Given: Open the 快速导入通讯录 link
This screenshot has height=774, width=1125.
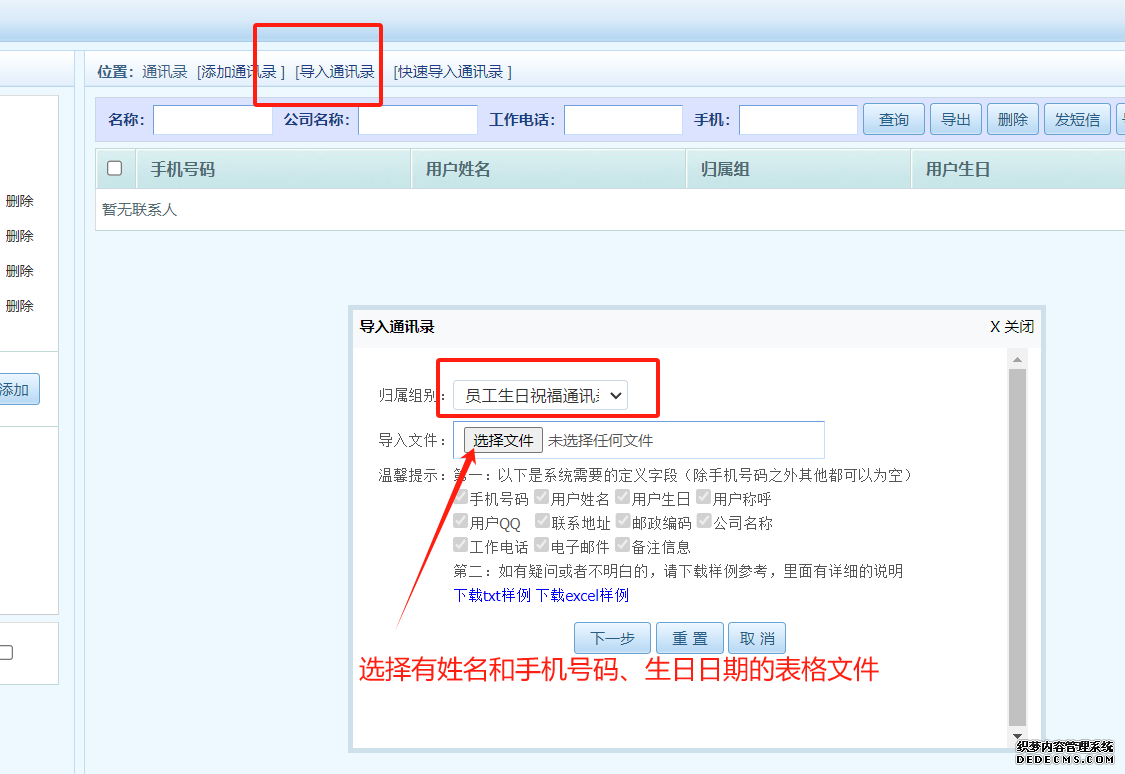Looking at the screenshot, I should [452, 72].
